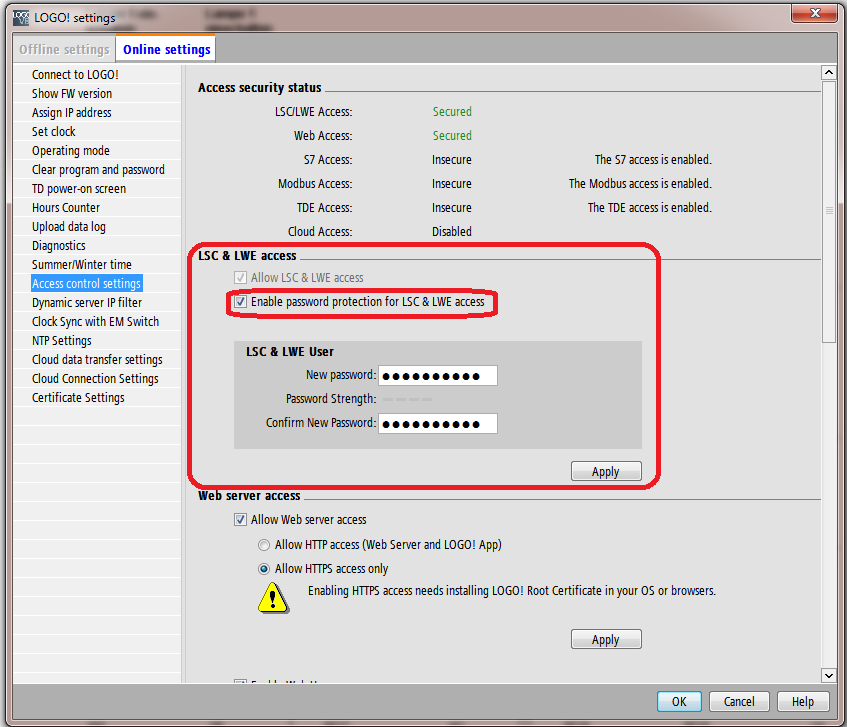
Task: Open Help for LOGO! settings
Action: pos(803,702)
